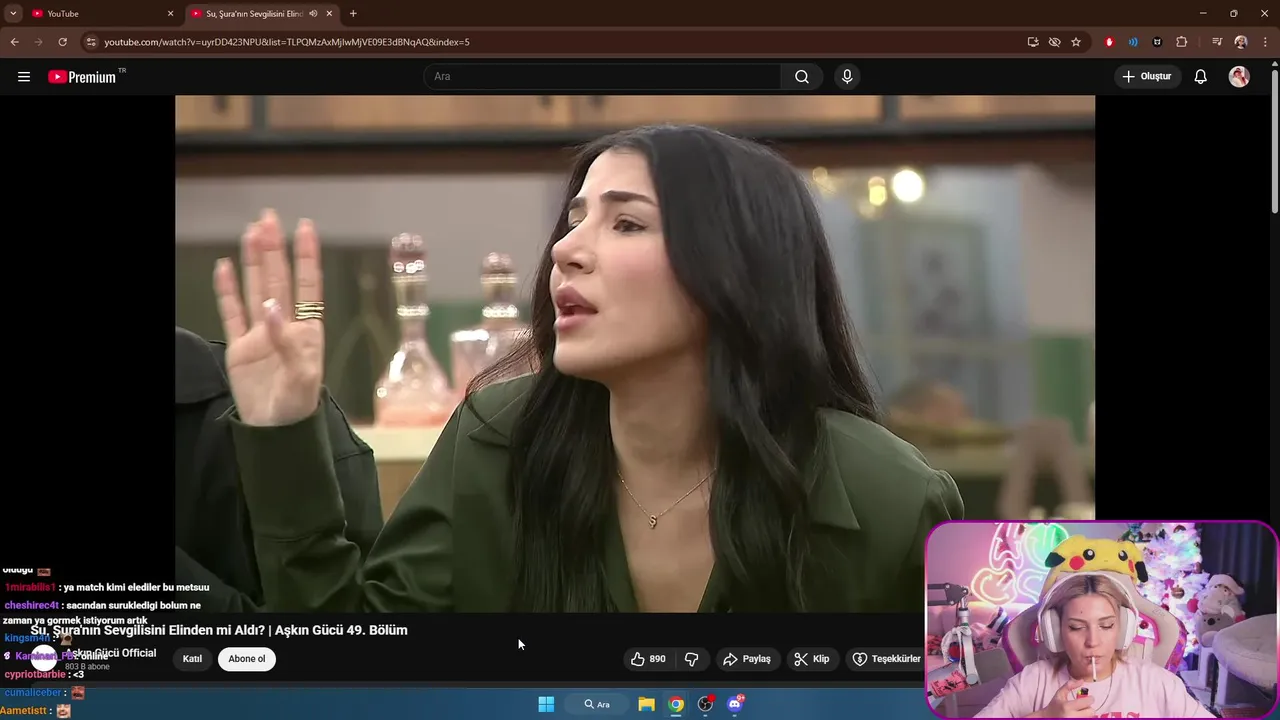1280x720 pixels.
Task: Open the YouTube hamburger guide menu
Action: coord(24,77)
